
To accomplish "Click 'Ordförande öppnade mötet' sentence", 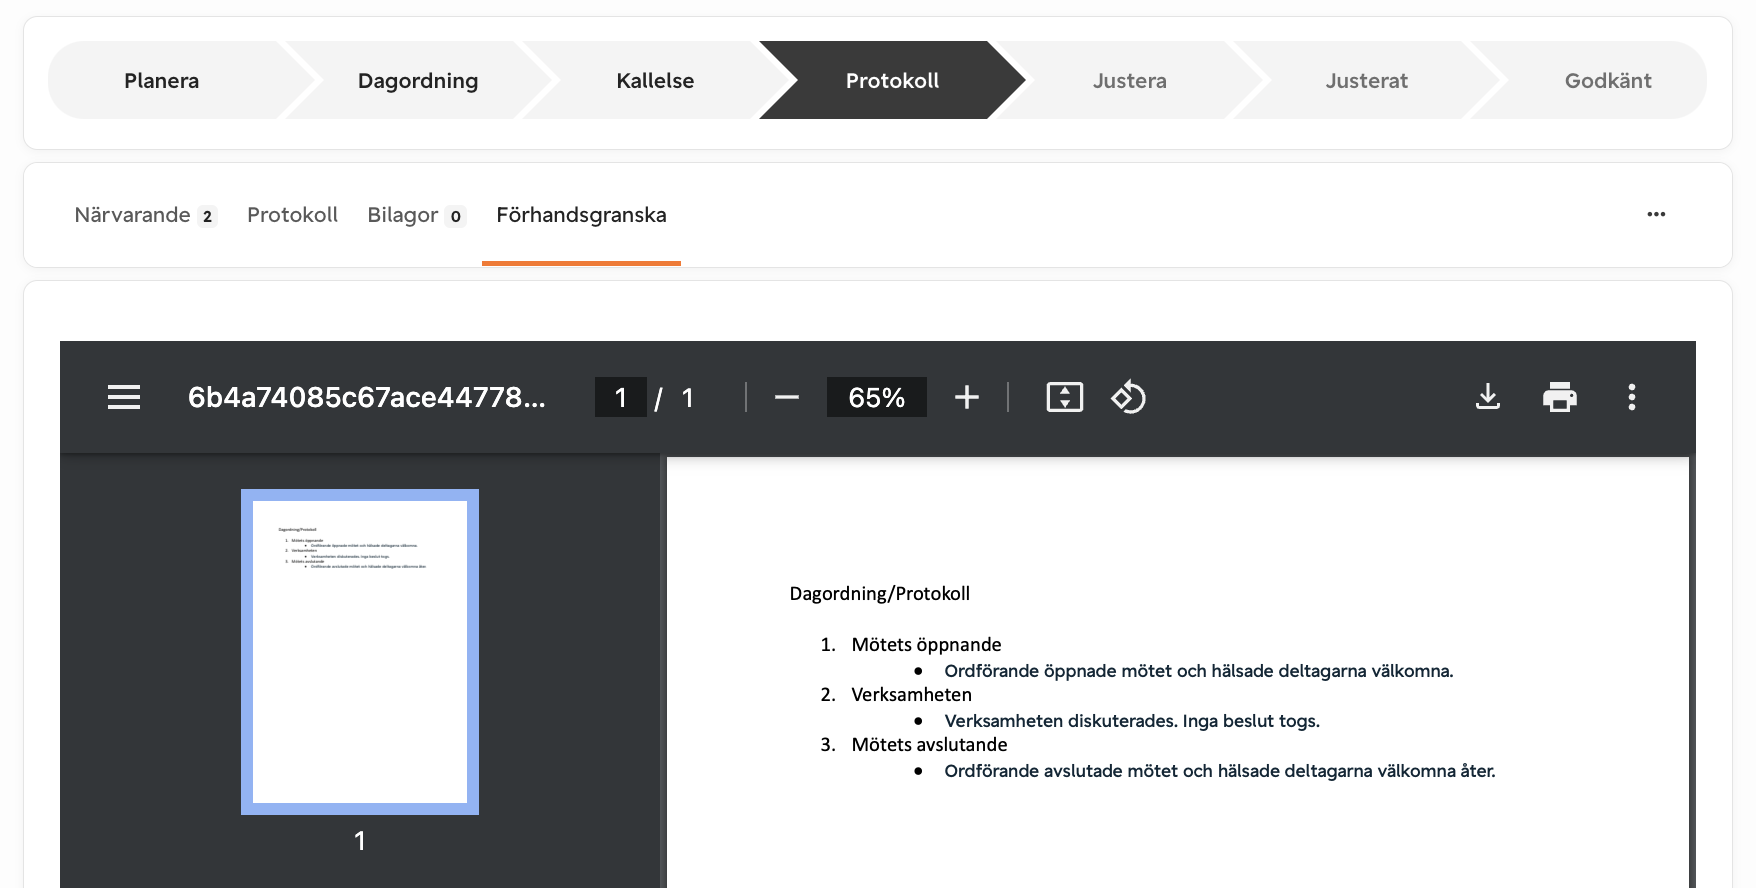I will (1199, 671).
